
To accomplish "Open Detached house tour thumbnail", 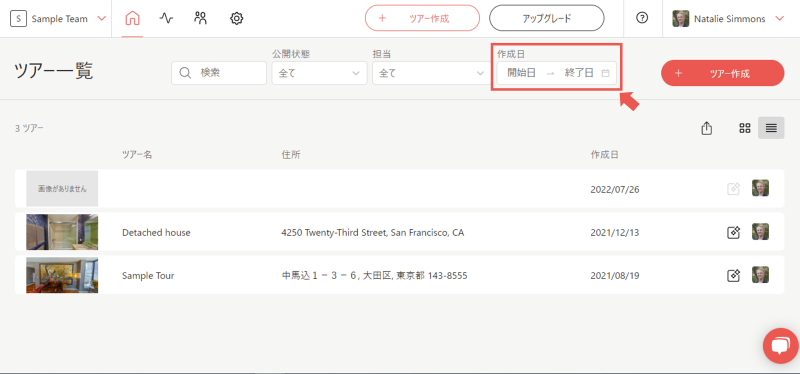I will (62, 232).
